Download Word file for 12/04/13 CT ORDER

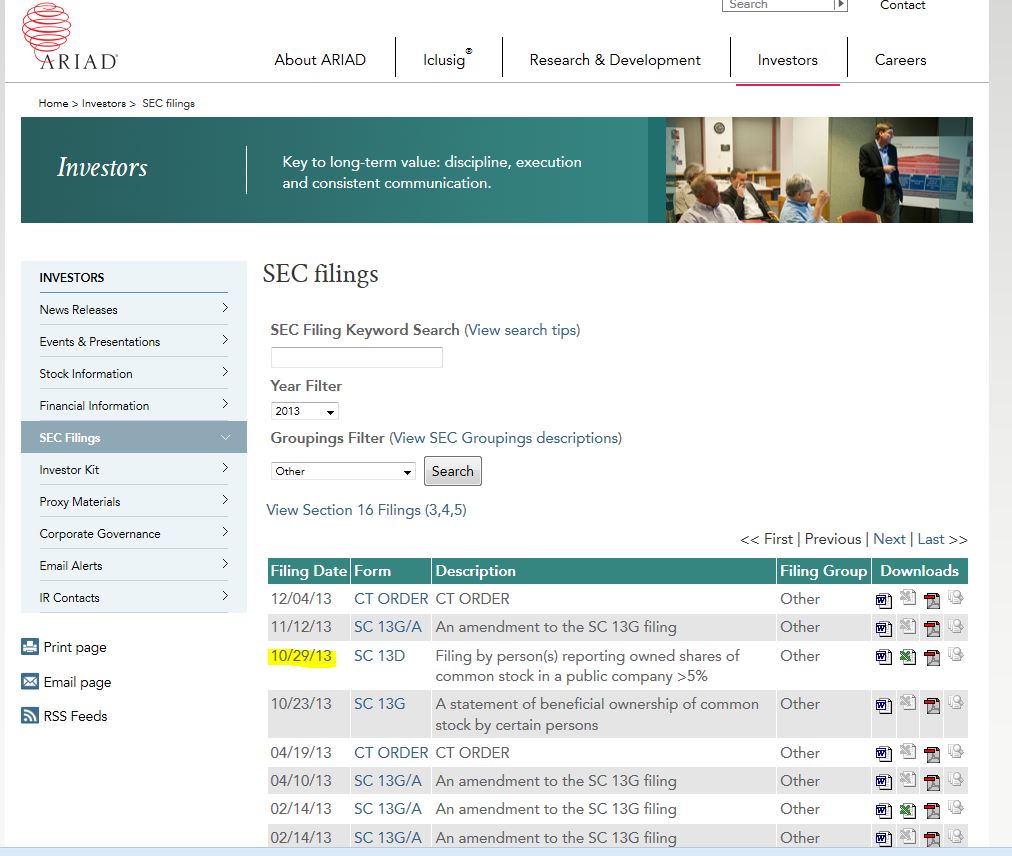(883, 600)
